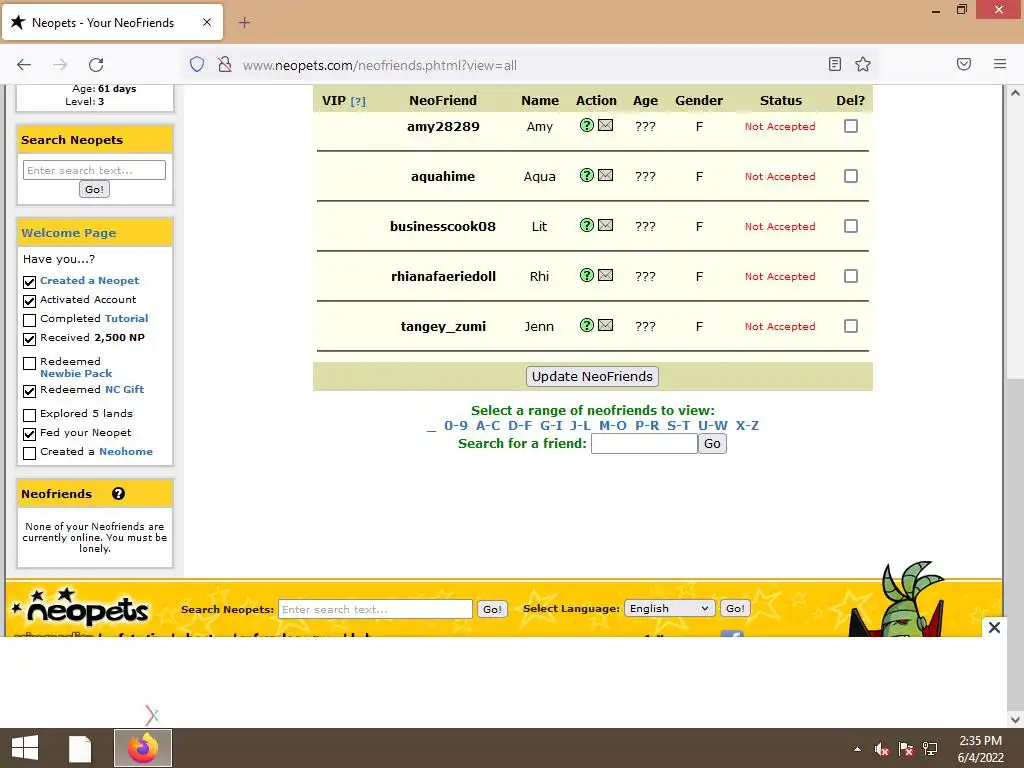1024x768 pixels.
Task: Check delete box for aquahime
Action: click(x=850, y=176)
